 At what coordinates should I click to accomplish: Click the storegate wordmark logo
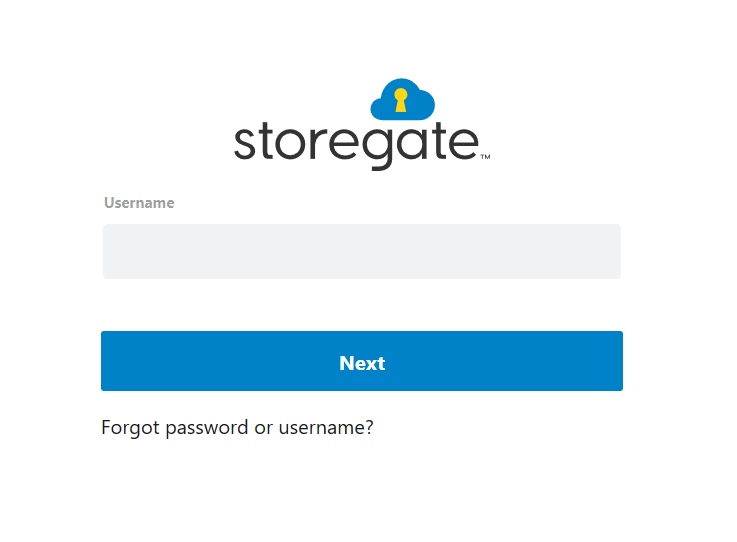356,143
